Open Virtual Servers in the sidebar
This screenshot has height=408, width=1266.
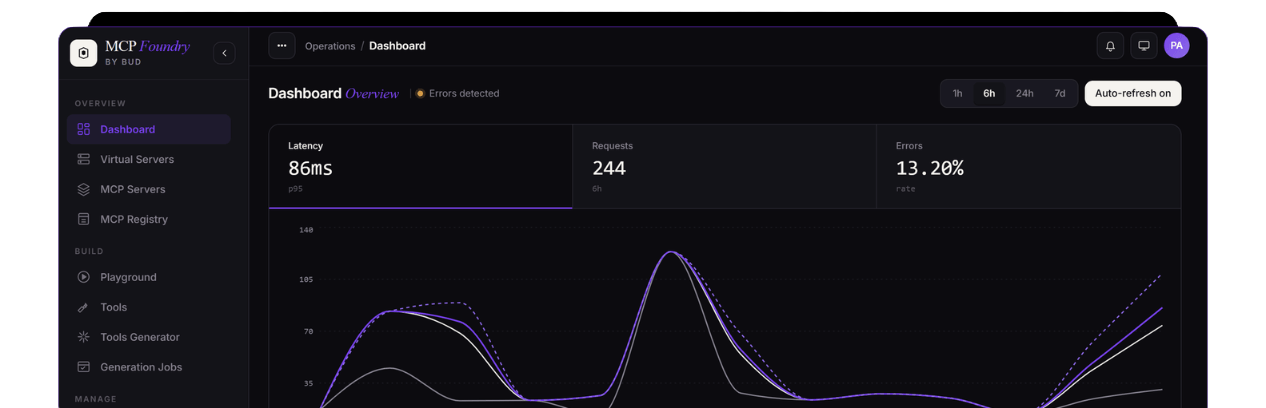pyautogui.click(x=149, y=159)
